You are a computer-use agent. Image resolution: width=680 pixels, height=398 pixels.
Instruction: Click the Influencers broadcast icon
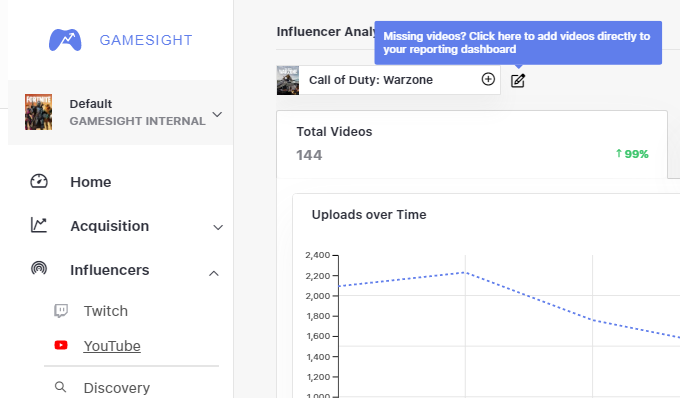tap(39, 268)
